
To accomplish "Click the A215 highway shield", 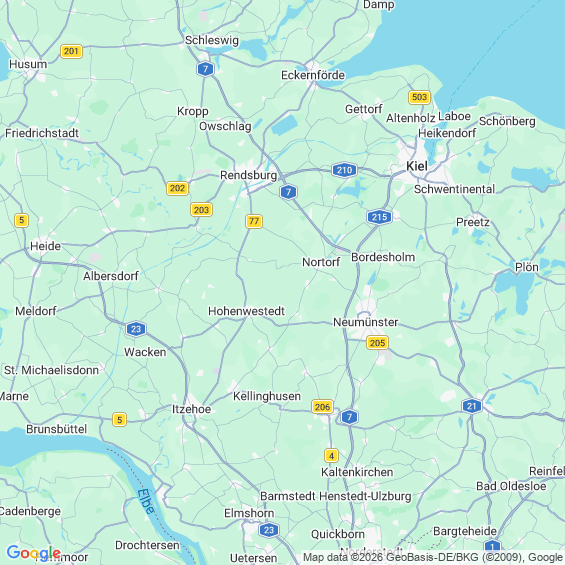I will point(379,217).
